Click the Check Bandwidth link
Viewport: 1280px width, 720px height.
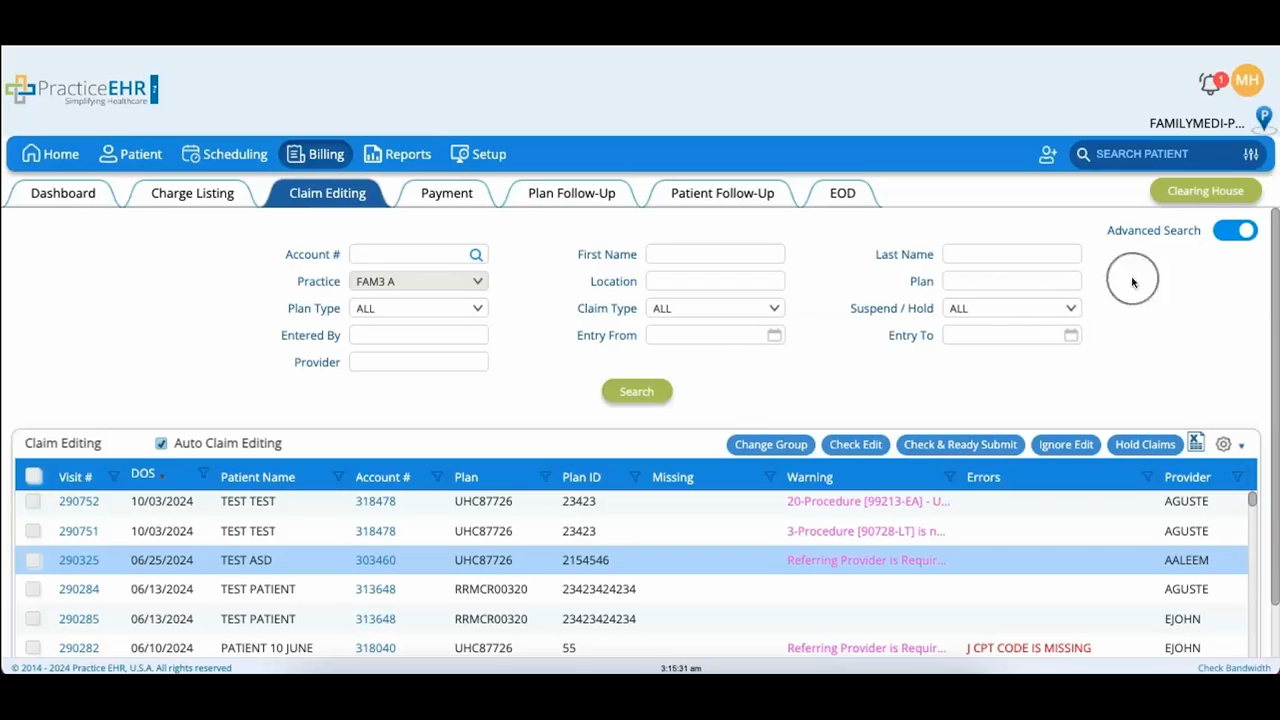1234,668
